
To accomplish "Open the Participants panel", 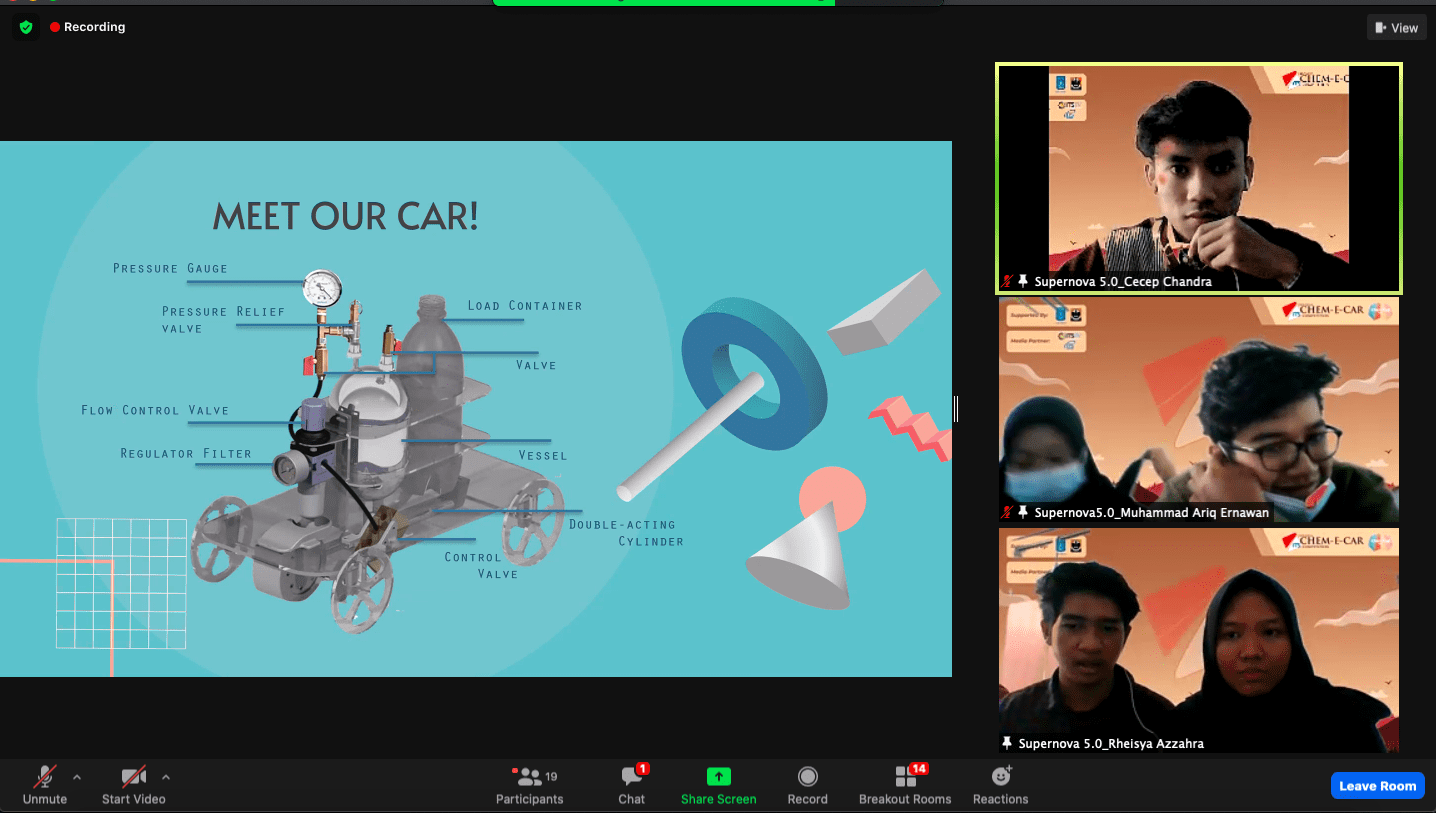I will (530, 785).
